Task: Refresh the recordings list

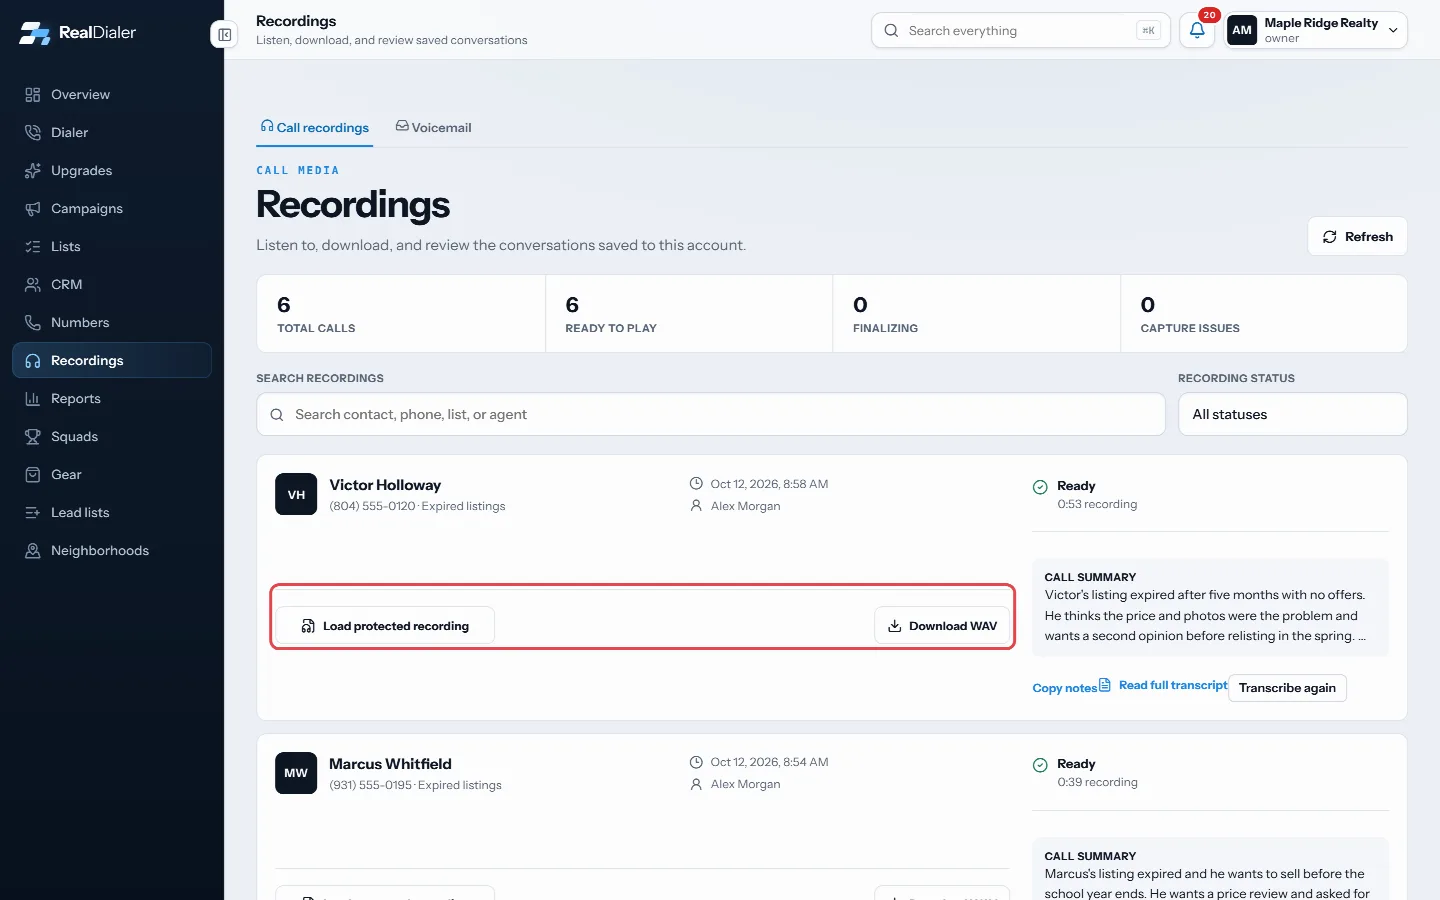Action: tap(1357, 237)
